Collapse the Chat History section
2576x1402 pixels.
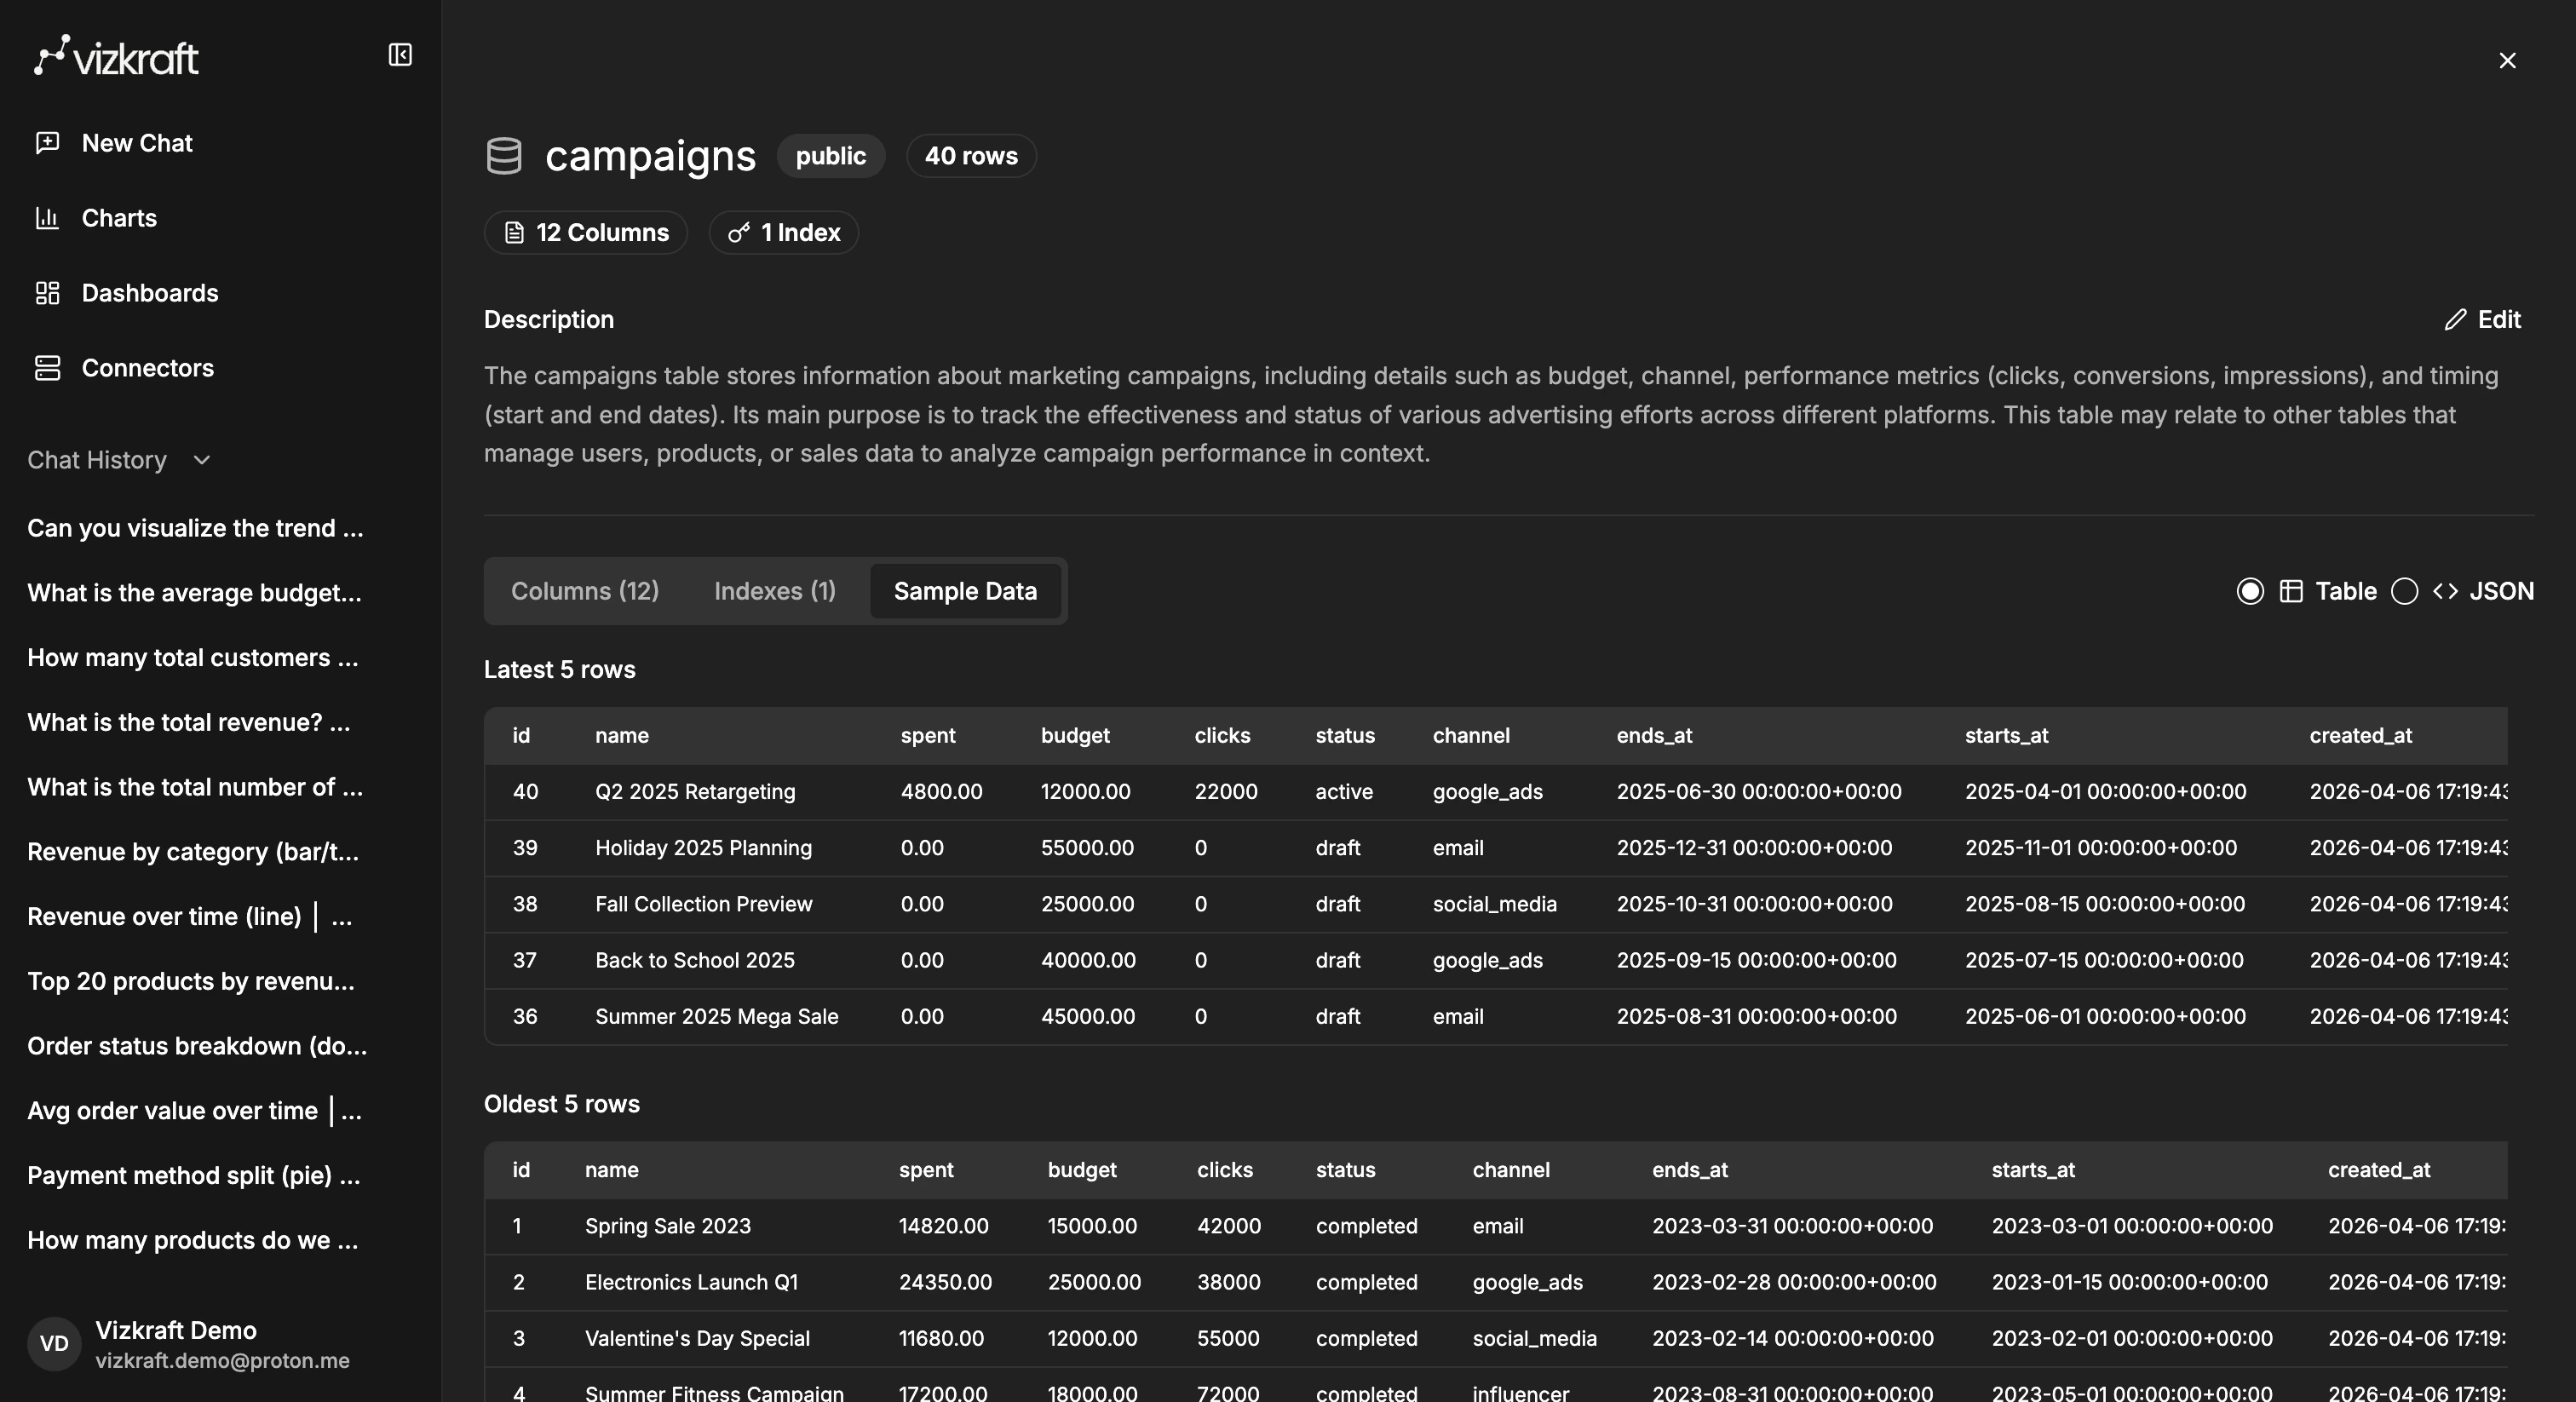click(200, 460)
